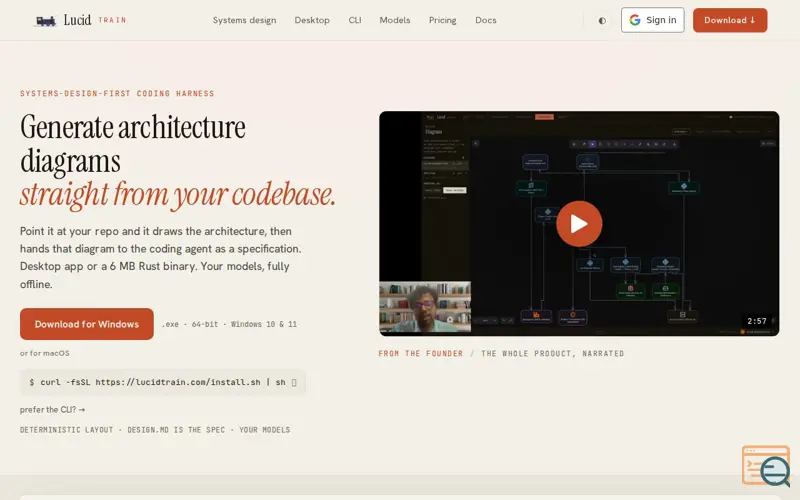Click the Google logo in Sign in button
Viewport: 800px width, 500px height.
(x=635, y=20)
